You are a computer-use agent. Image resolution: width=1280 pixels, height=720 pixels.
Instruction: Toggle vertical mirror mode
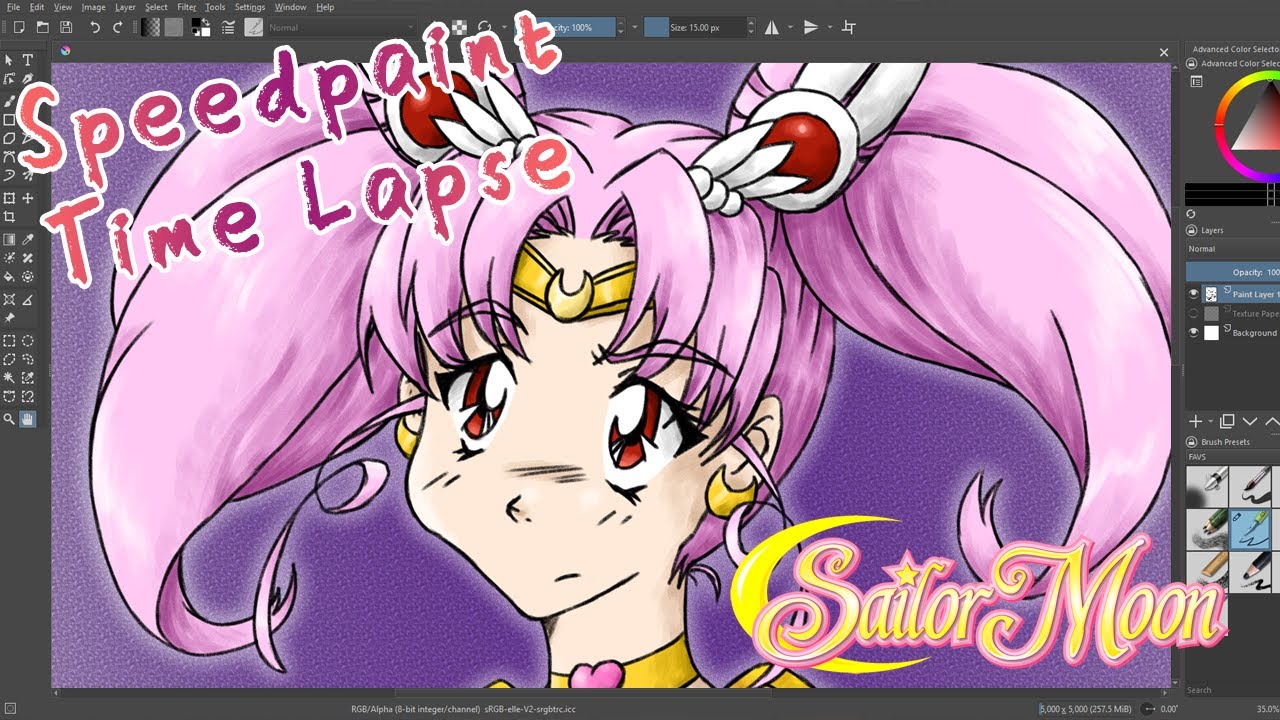(811, 27)
